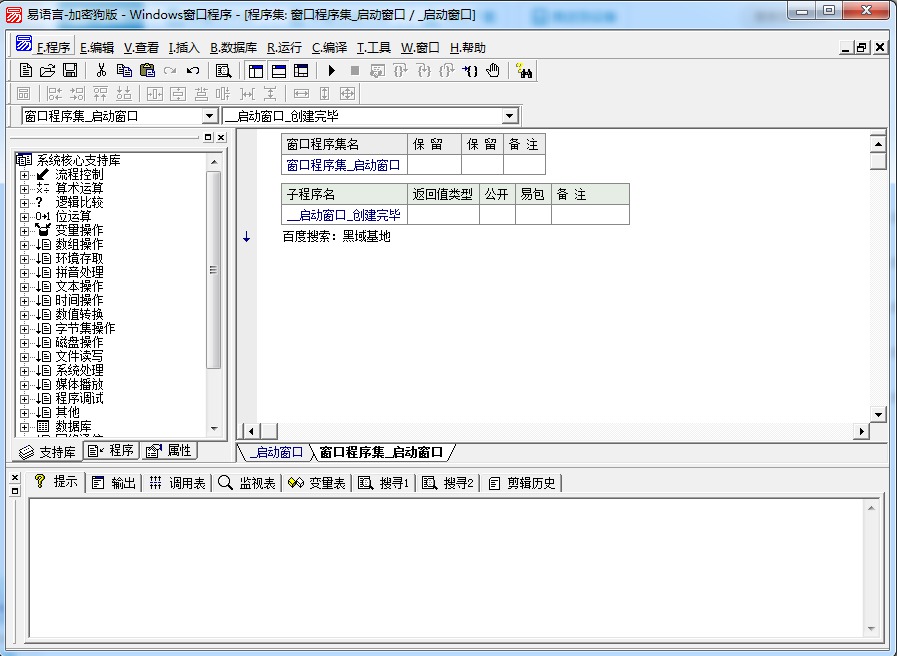Viewport: 897px width, 656px height.
Task: Click the Easy Language logo menu icon
Action: pyautogui.click(x=24, y=43)
